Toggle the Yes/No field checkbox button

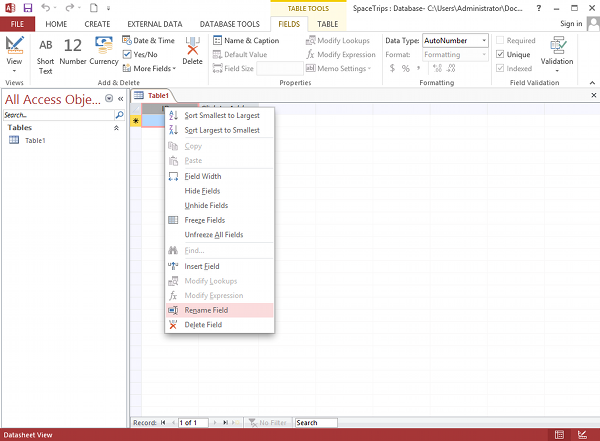[x=140, y=54]
